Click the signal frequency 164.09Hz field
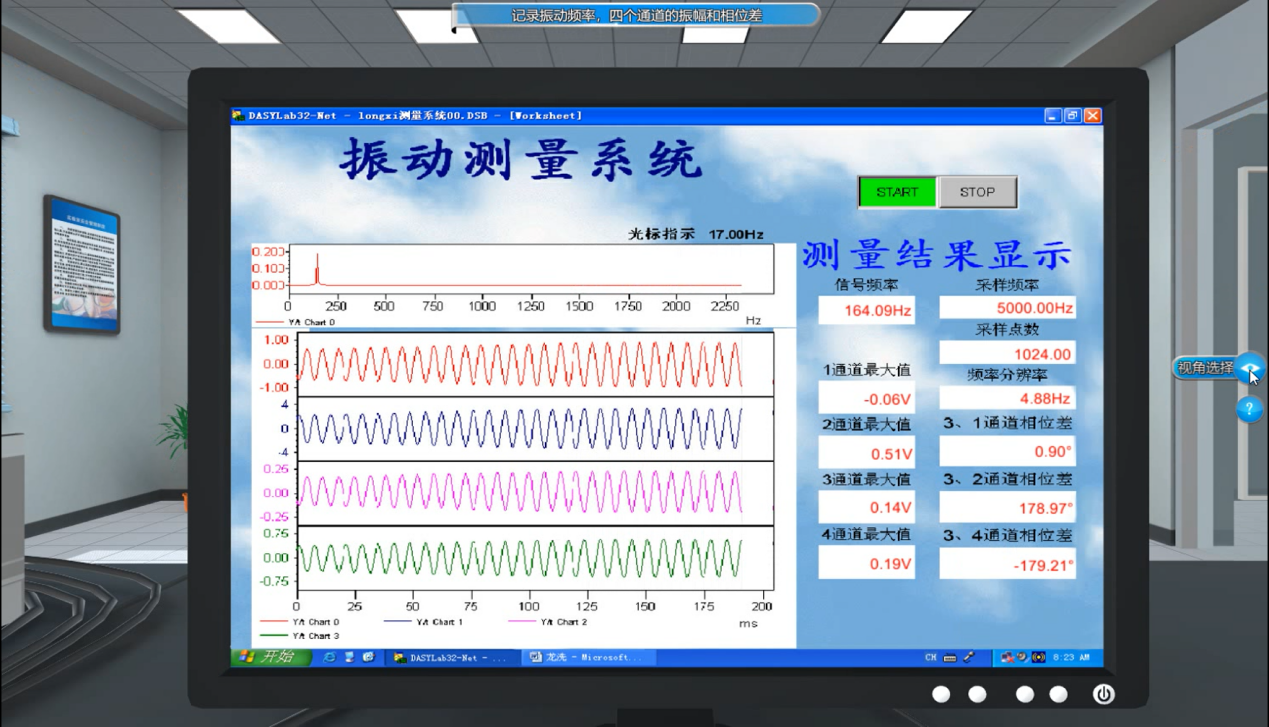Screen dimensions: 1269x727 (866, 311)
